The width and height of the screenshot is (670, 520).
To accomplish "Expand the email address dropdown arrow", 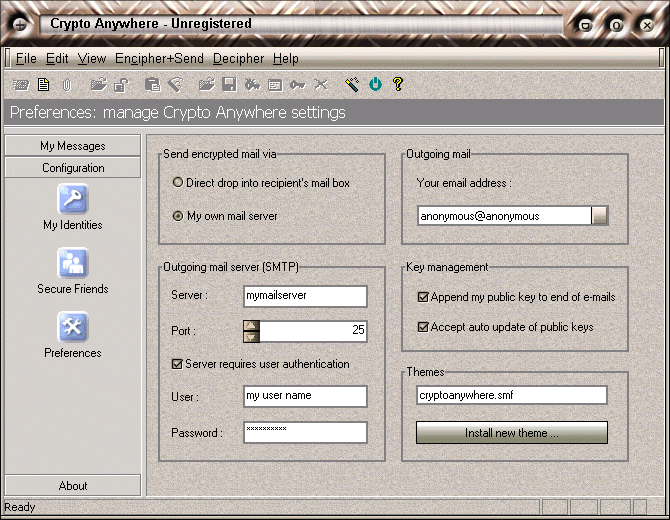I will tap(599, 216).
